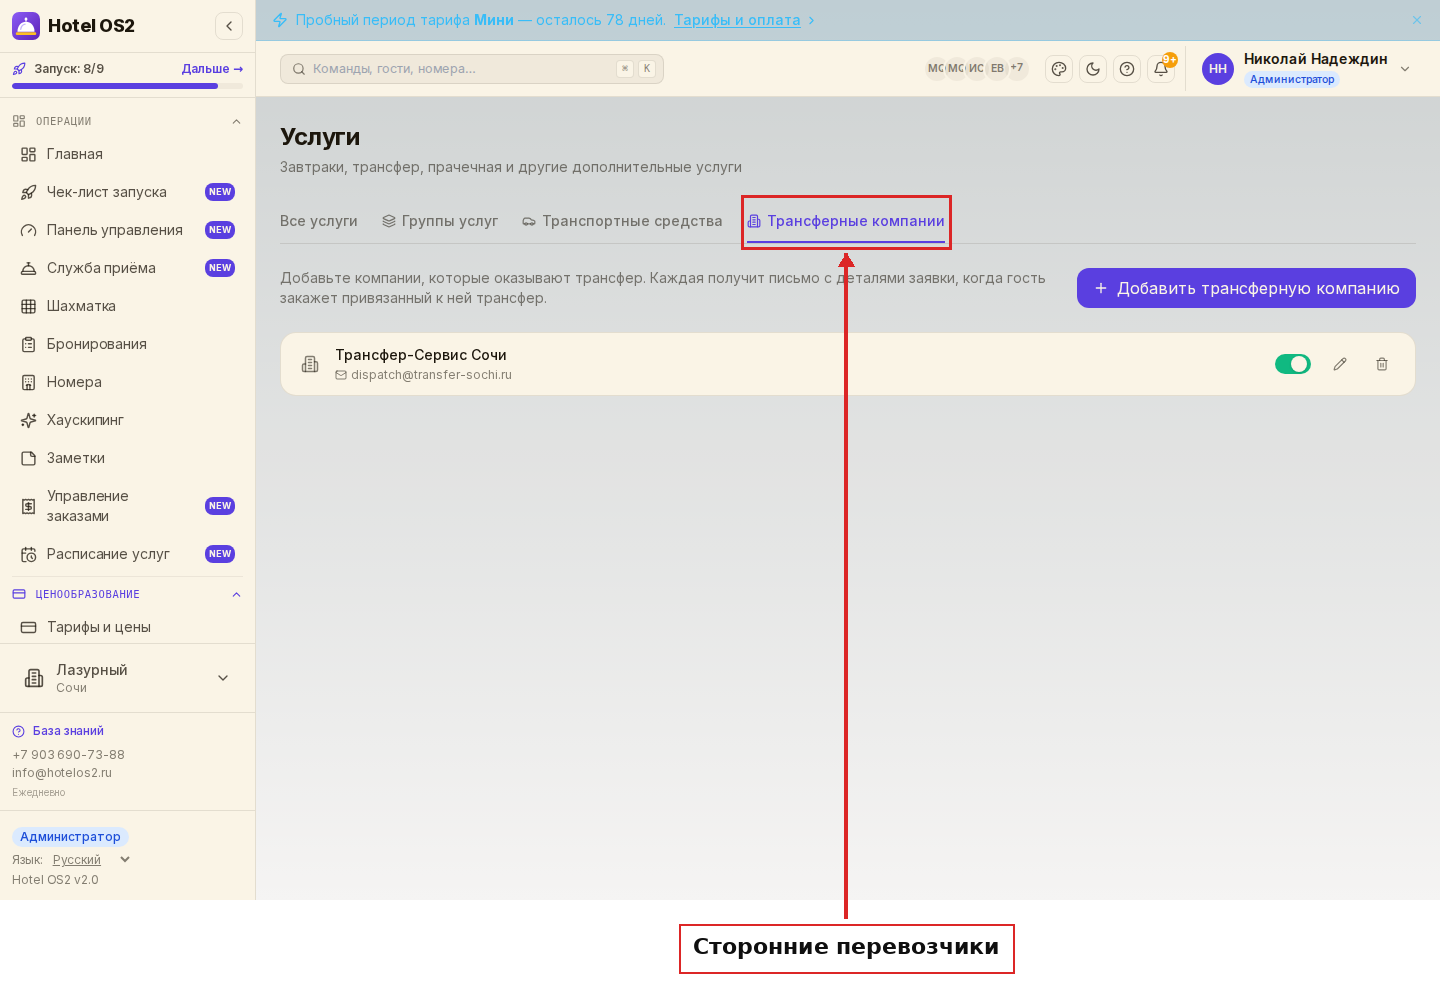Open the color theme palette icon
Image resolution: width=1440 pixels, height=997 pixels.
coord(1059,69)
